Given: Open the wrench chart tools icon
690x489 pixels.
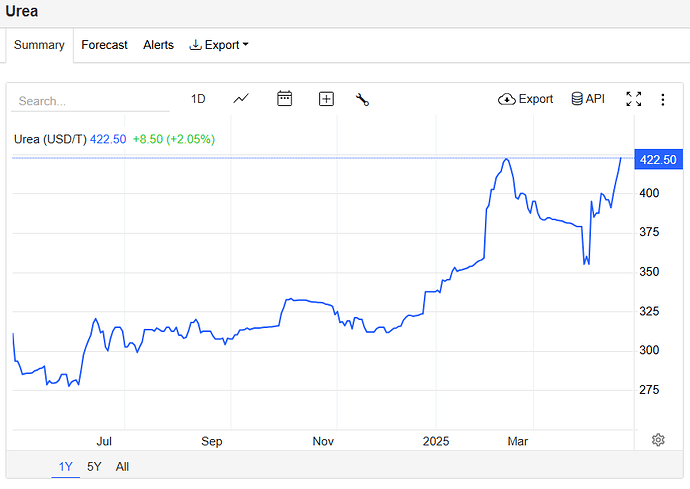Looking at the screenshot, I should point(362,99).
